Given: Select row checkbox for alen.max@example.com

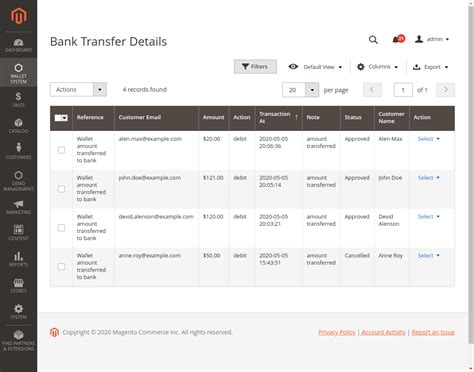Looking at the screenshot, I should click(x=61, y=150).
